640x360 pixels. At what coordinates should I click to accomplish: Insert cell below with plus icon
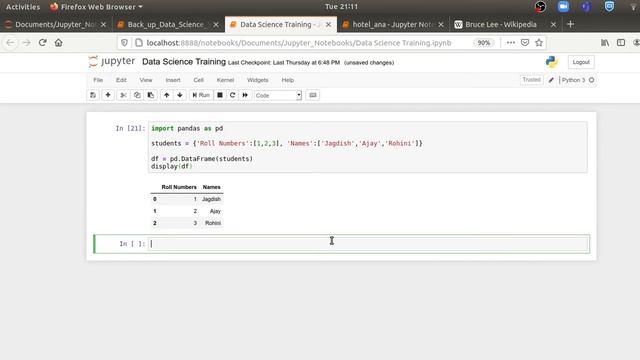coord(108,95)
